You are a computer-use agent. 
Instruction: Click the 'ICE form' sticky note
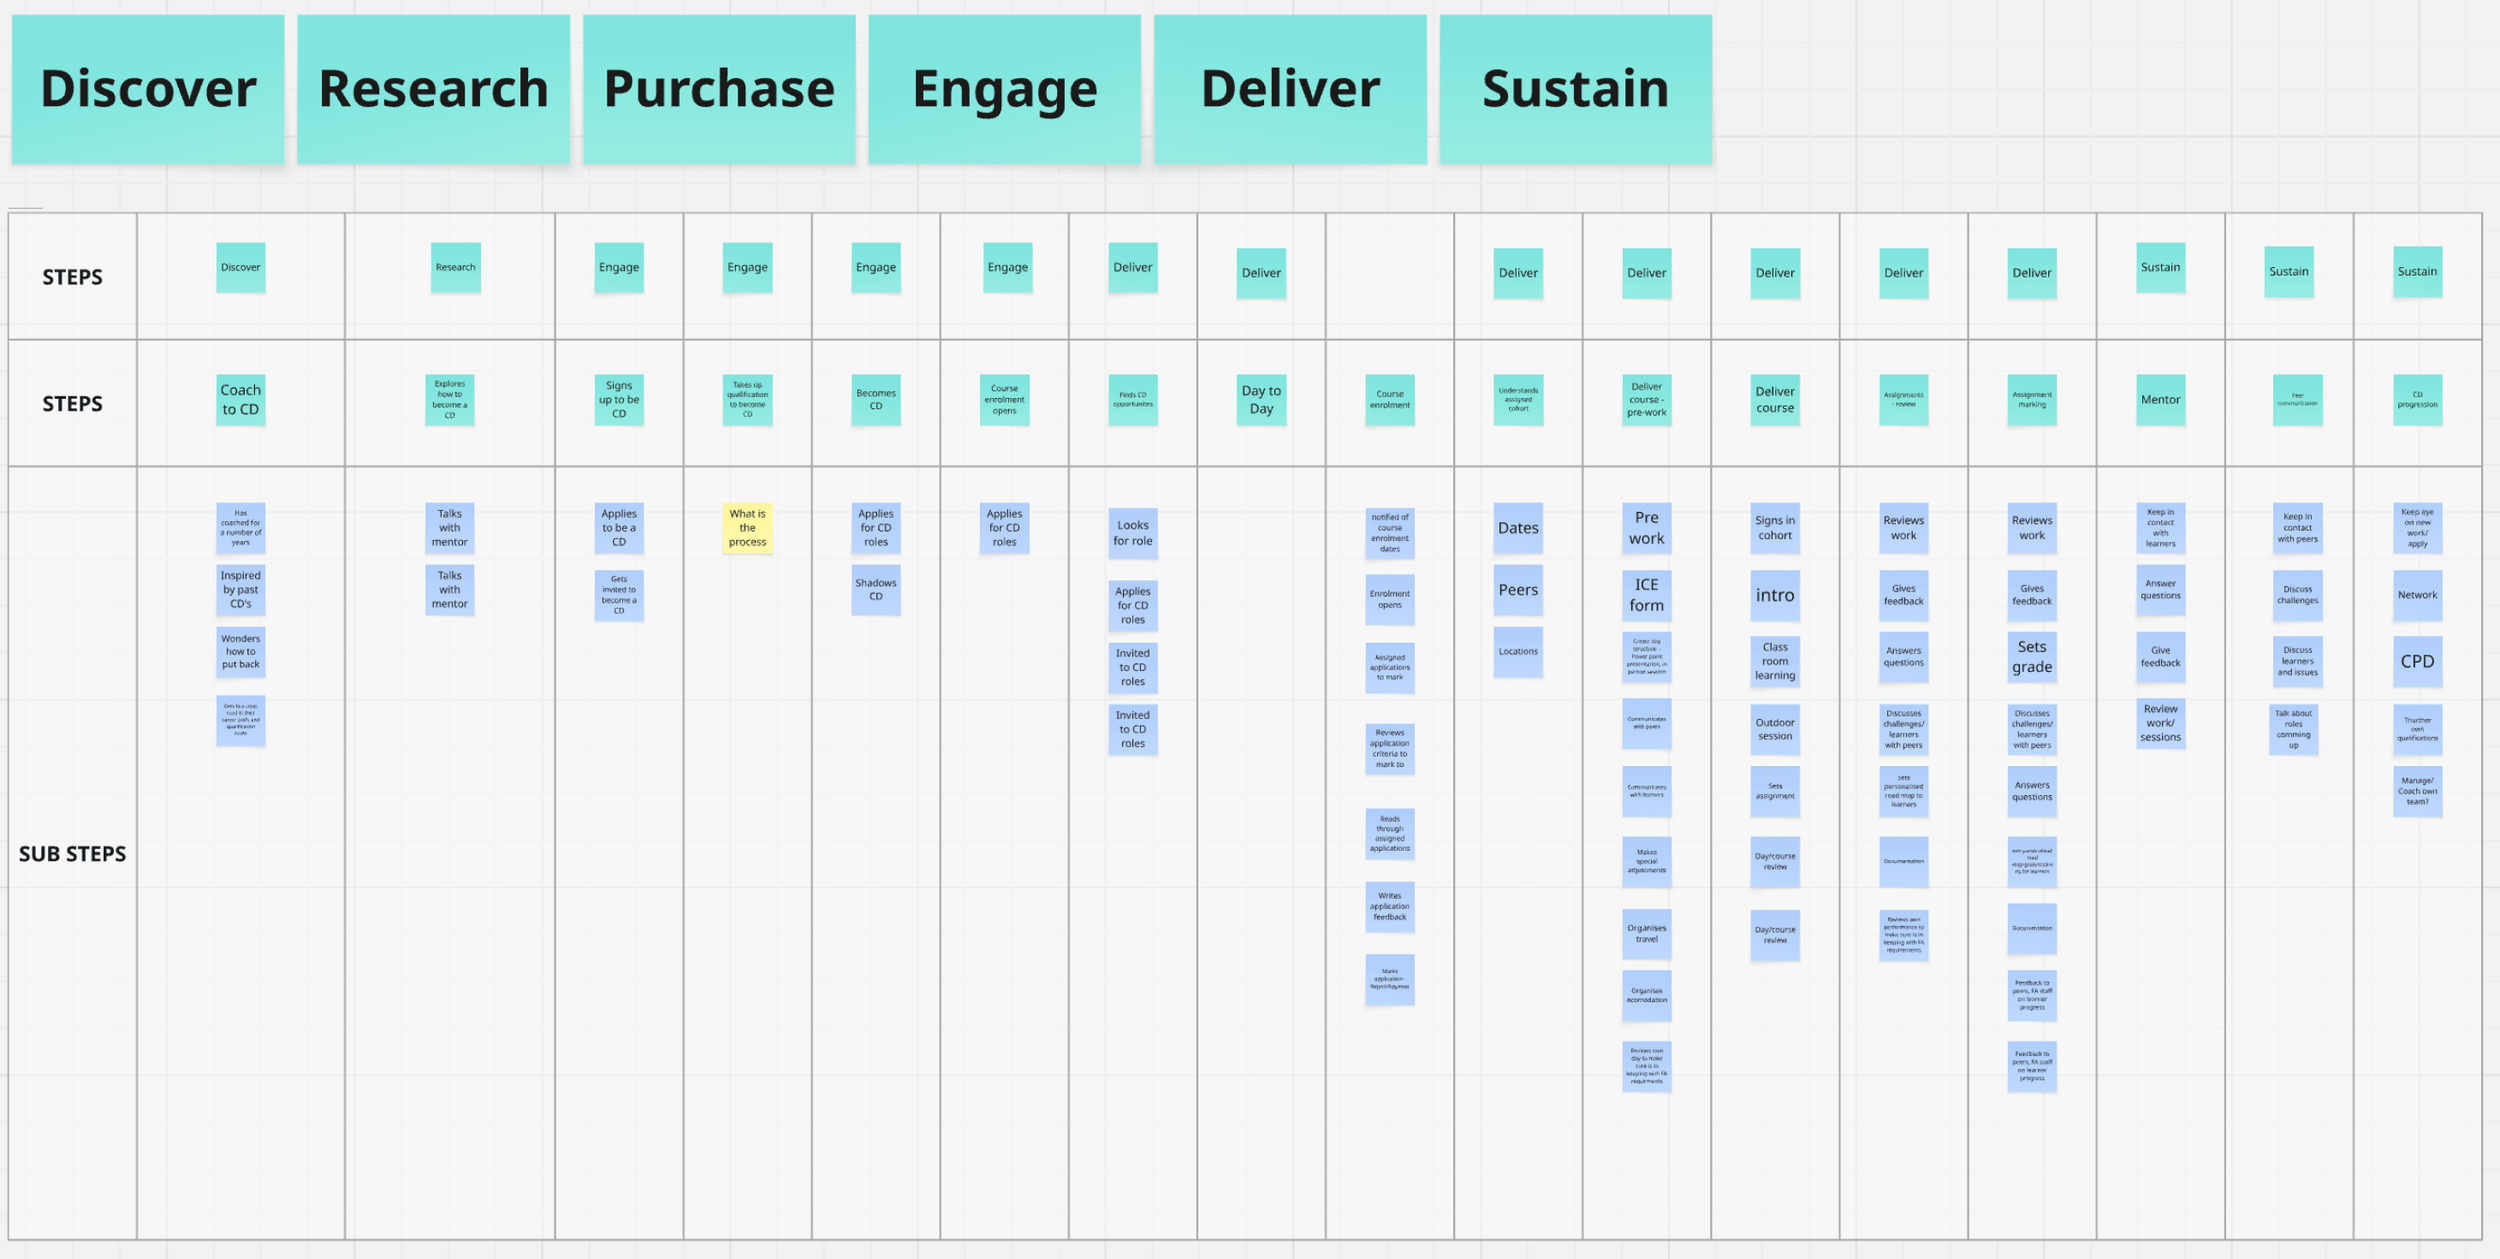1646,595
